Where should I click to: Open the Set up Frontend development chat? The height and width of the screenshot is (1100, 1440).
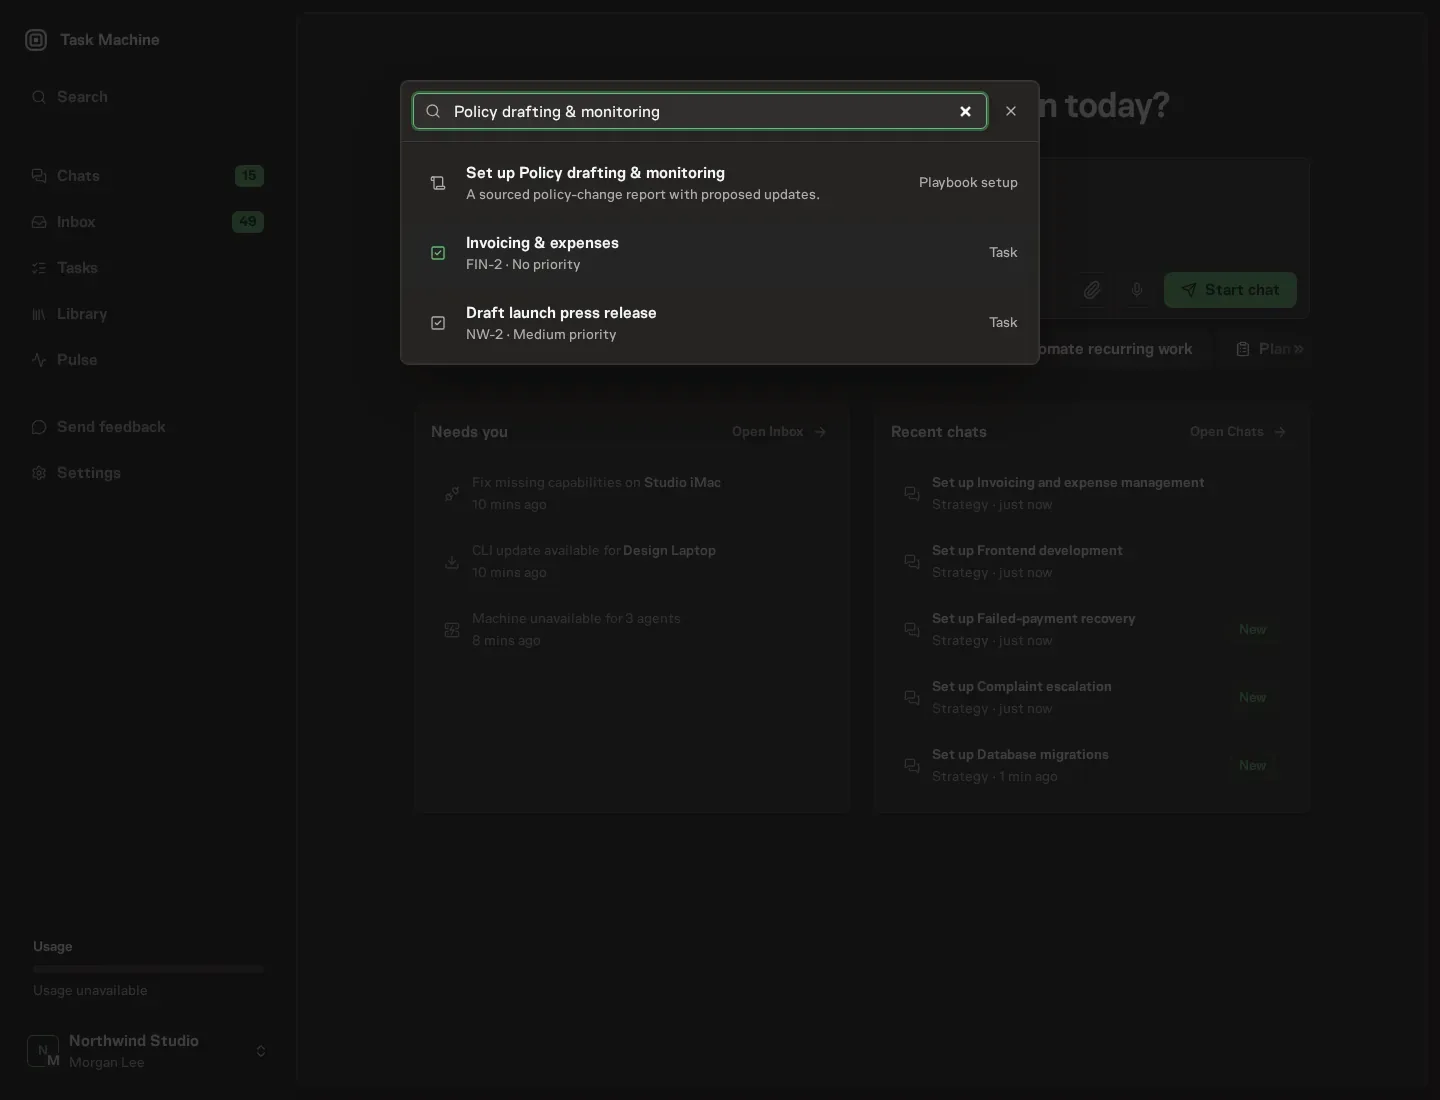click(1092, 562)
